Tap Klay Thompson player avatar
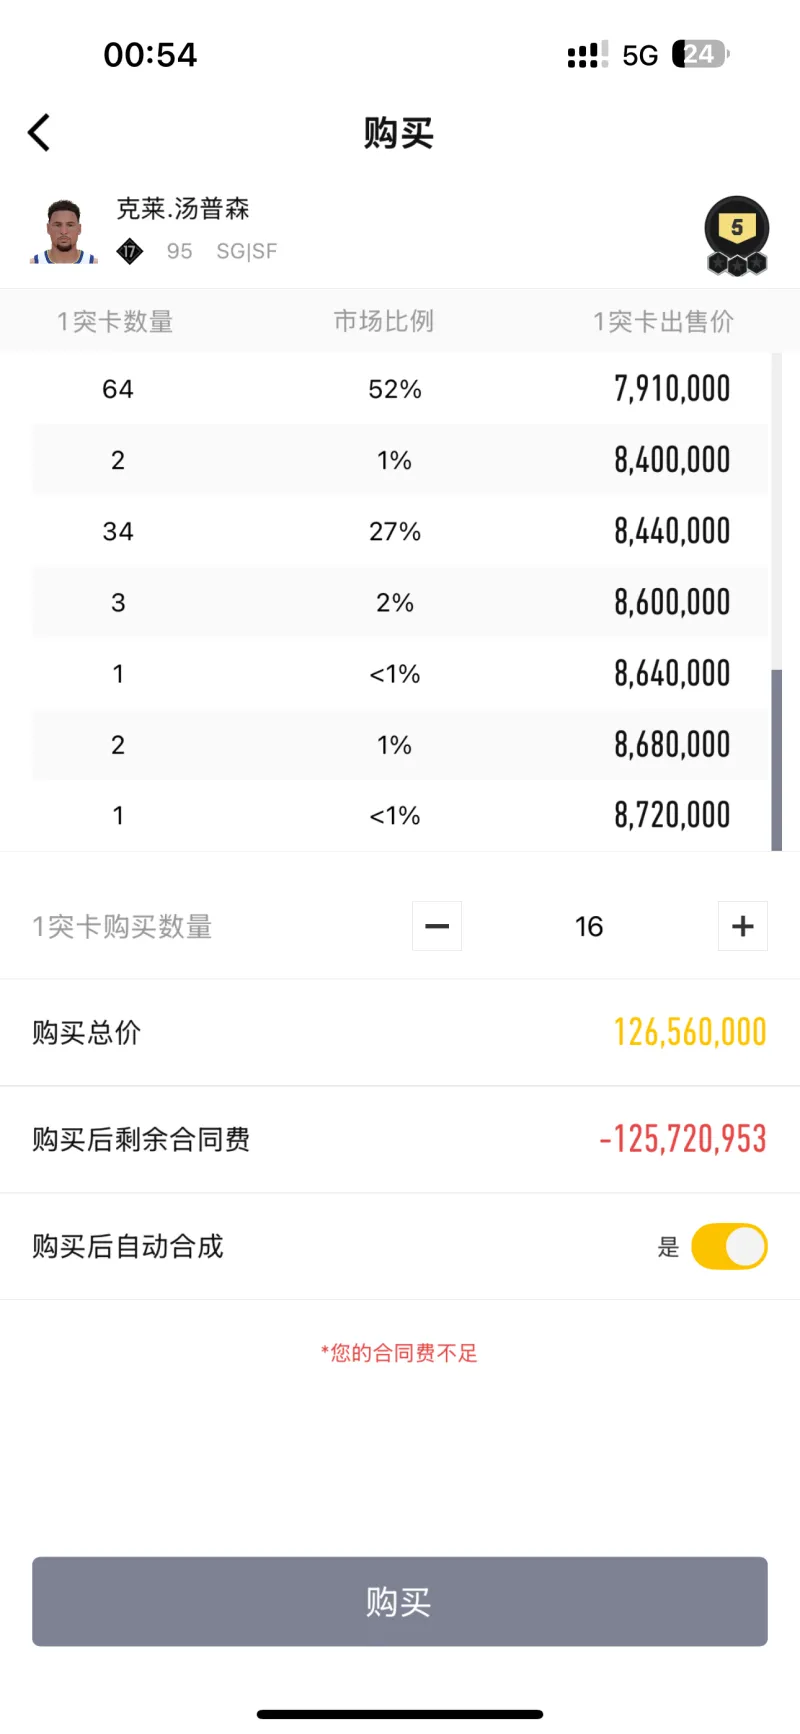Screen dimensions: 800x1734 click(64, 232)
